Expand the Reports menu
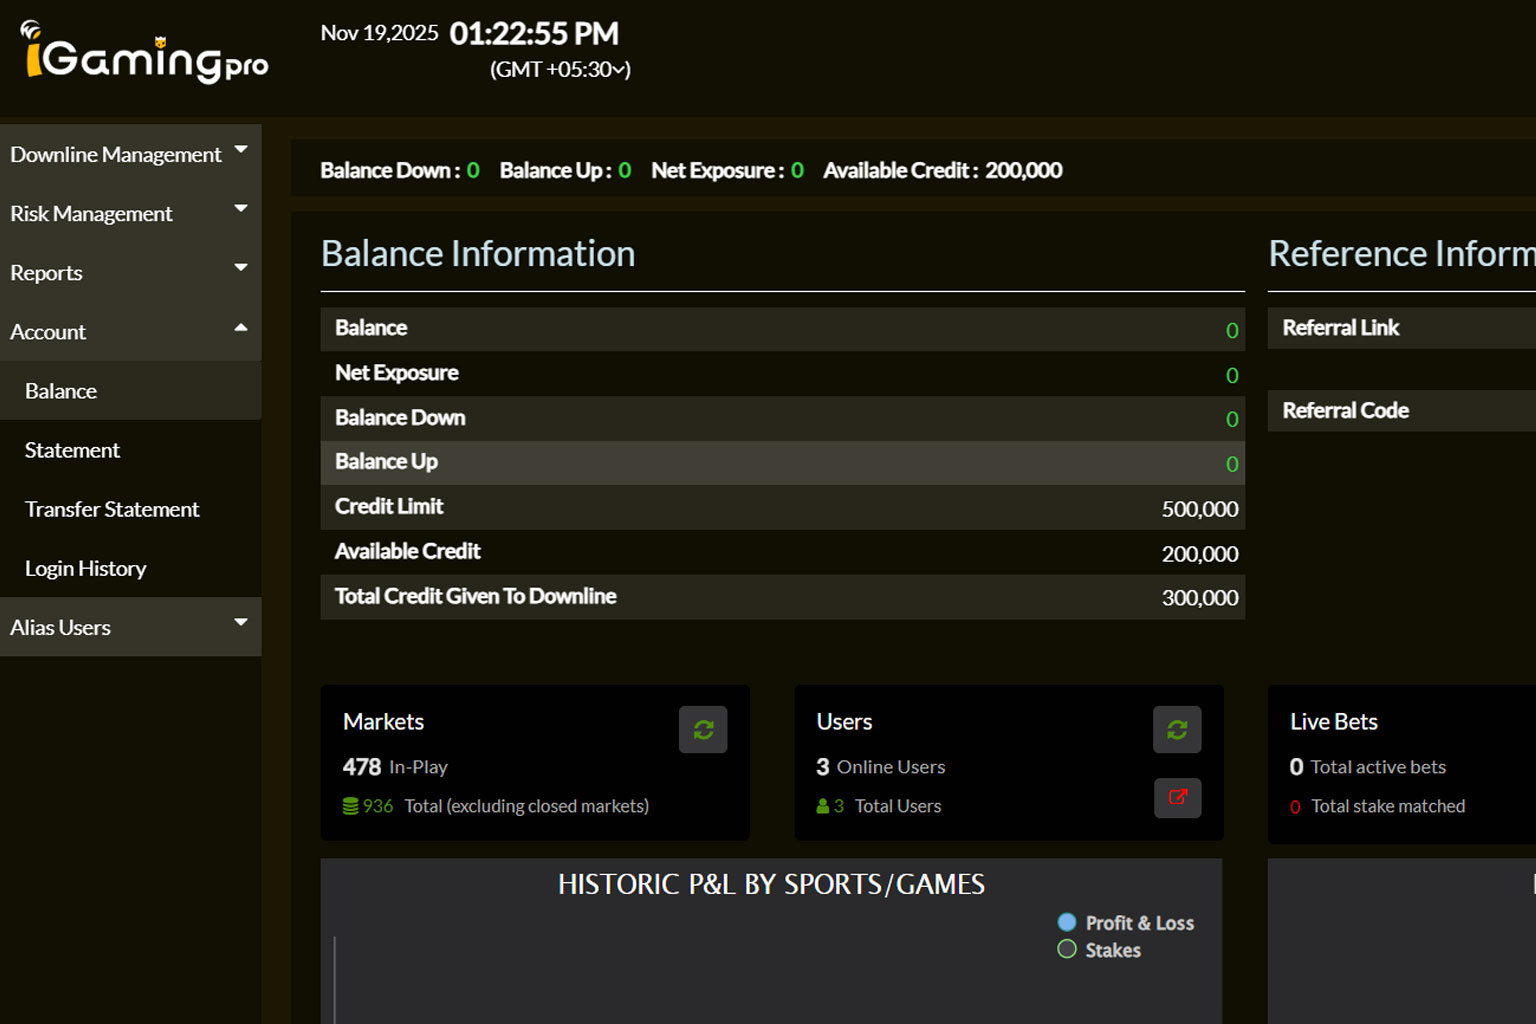This screenshot has height=1024, width=1536. tap(130, 272)
